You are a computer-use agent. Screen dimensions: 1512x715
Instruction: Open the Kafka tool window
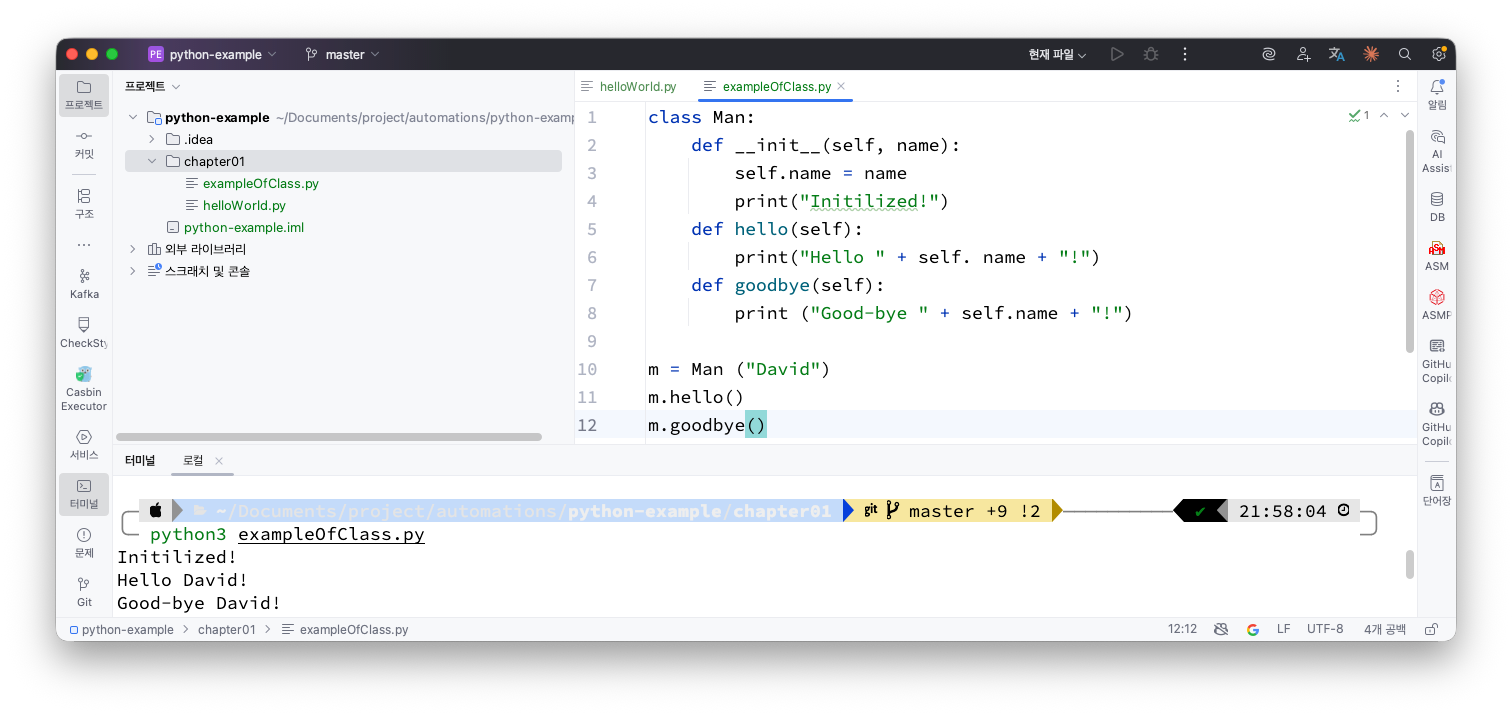tap(84, 283)
